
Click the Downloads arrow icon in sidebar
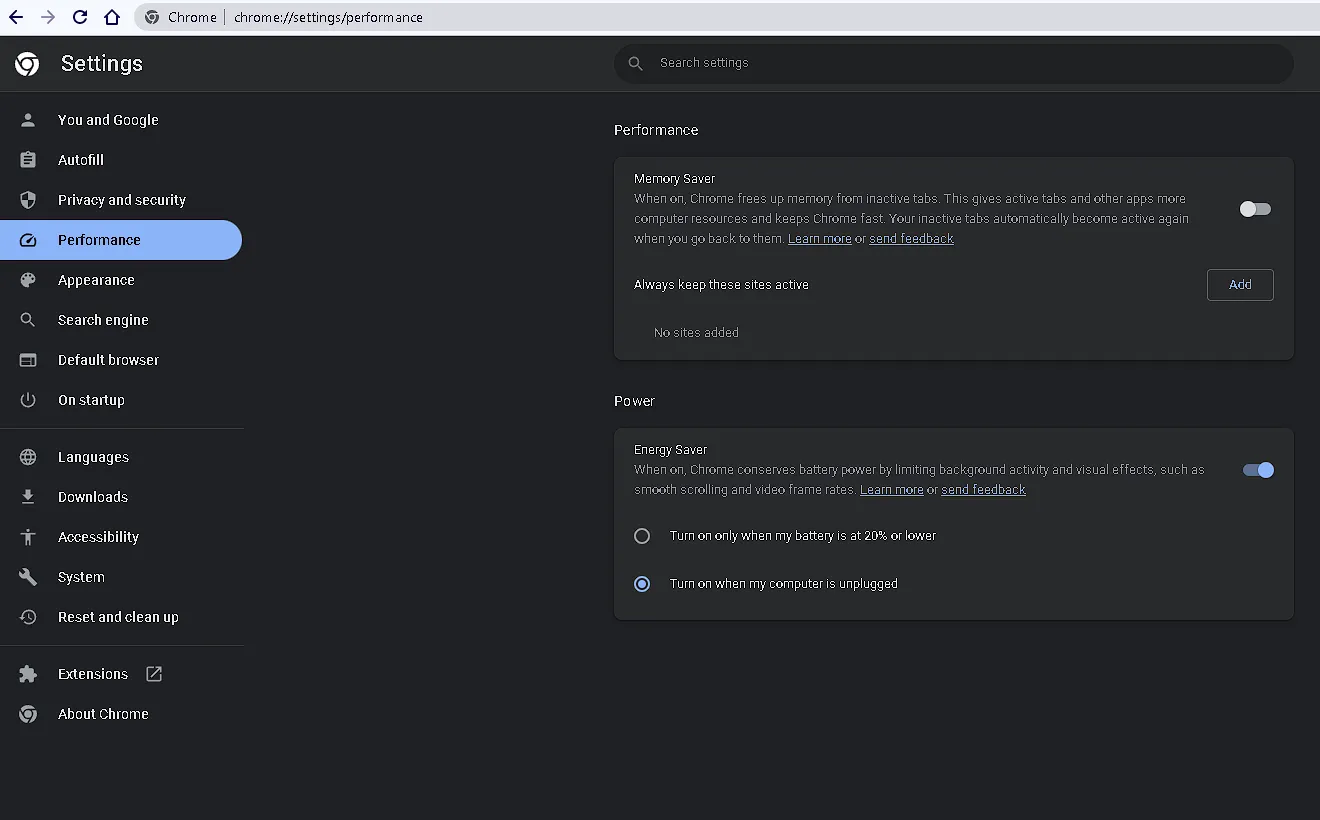pos(28,497)
